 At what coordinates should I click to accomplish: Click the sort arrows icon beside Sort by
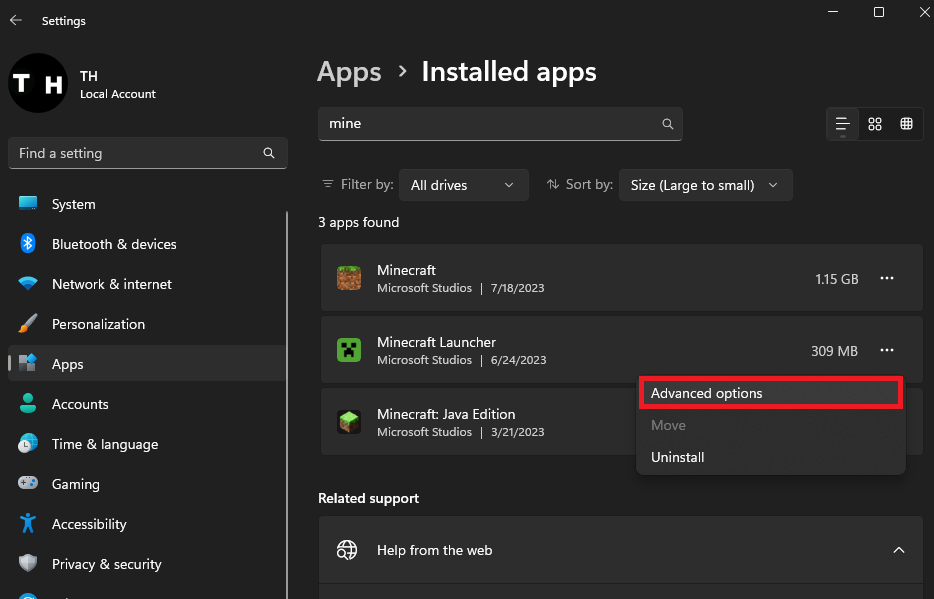[553, 184]
